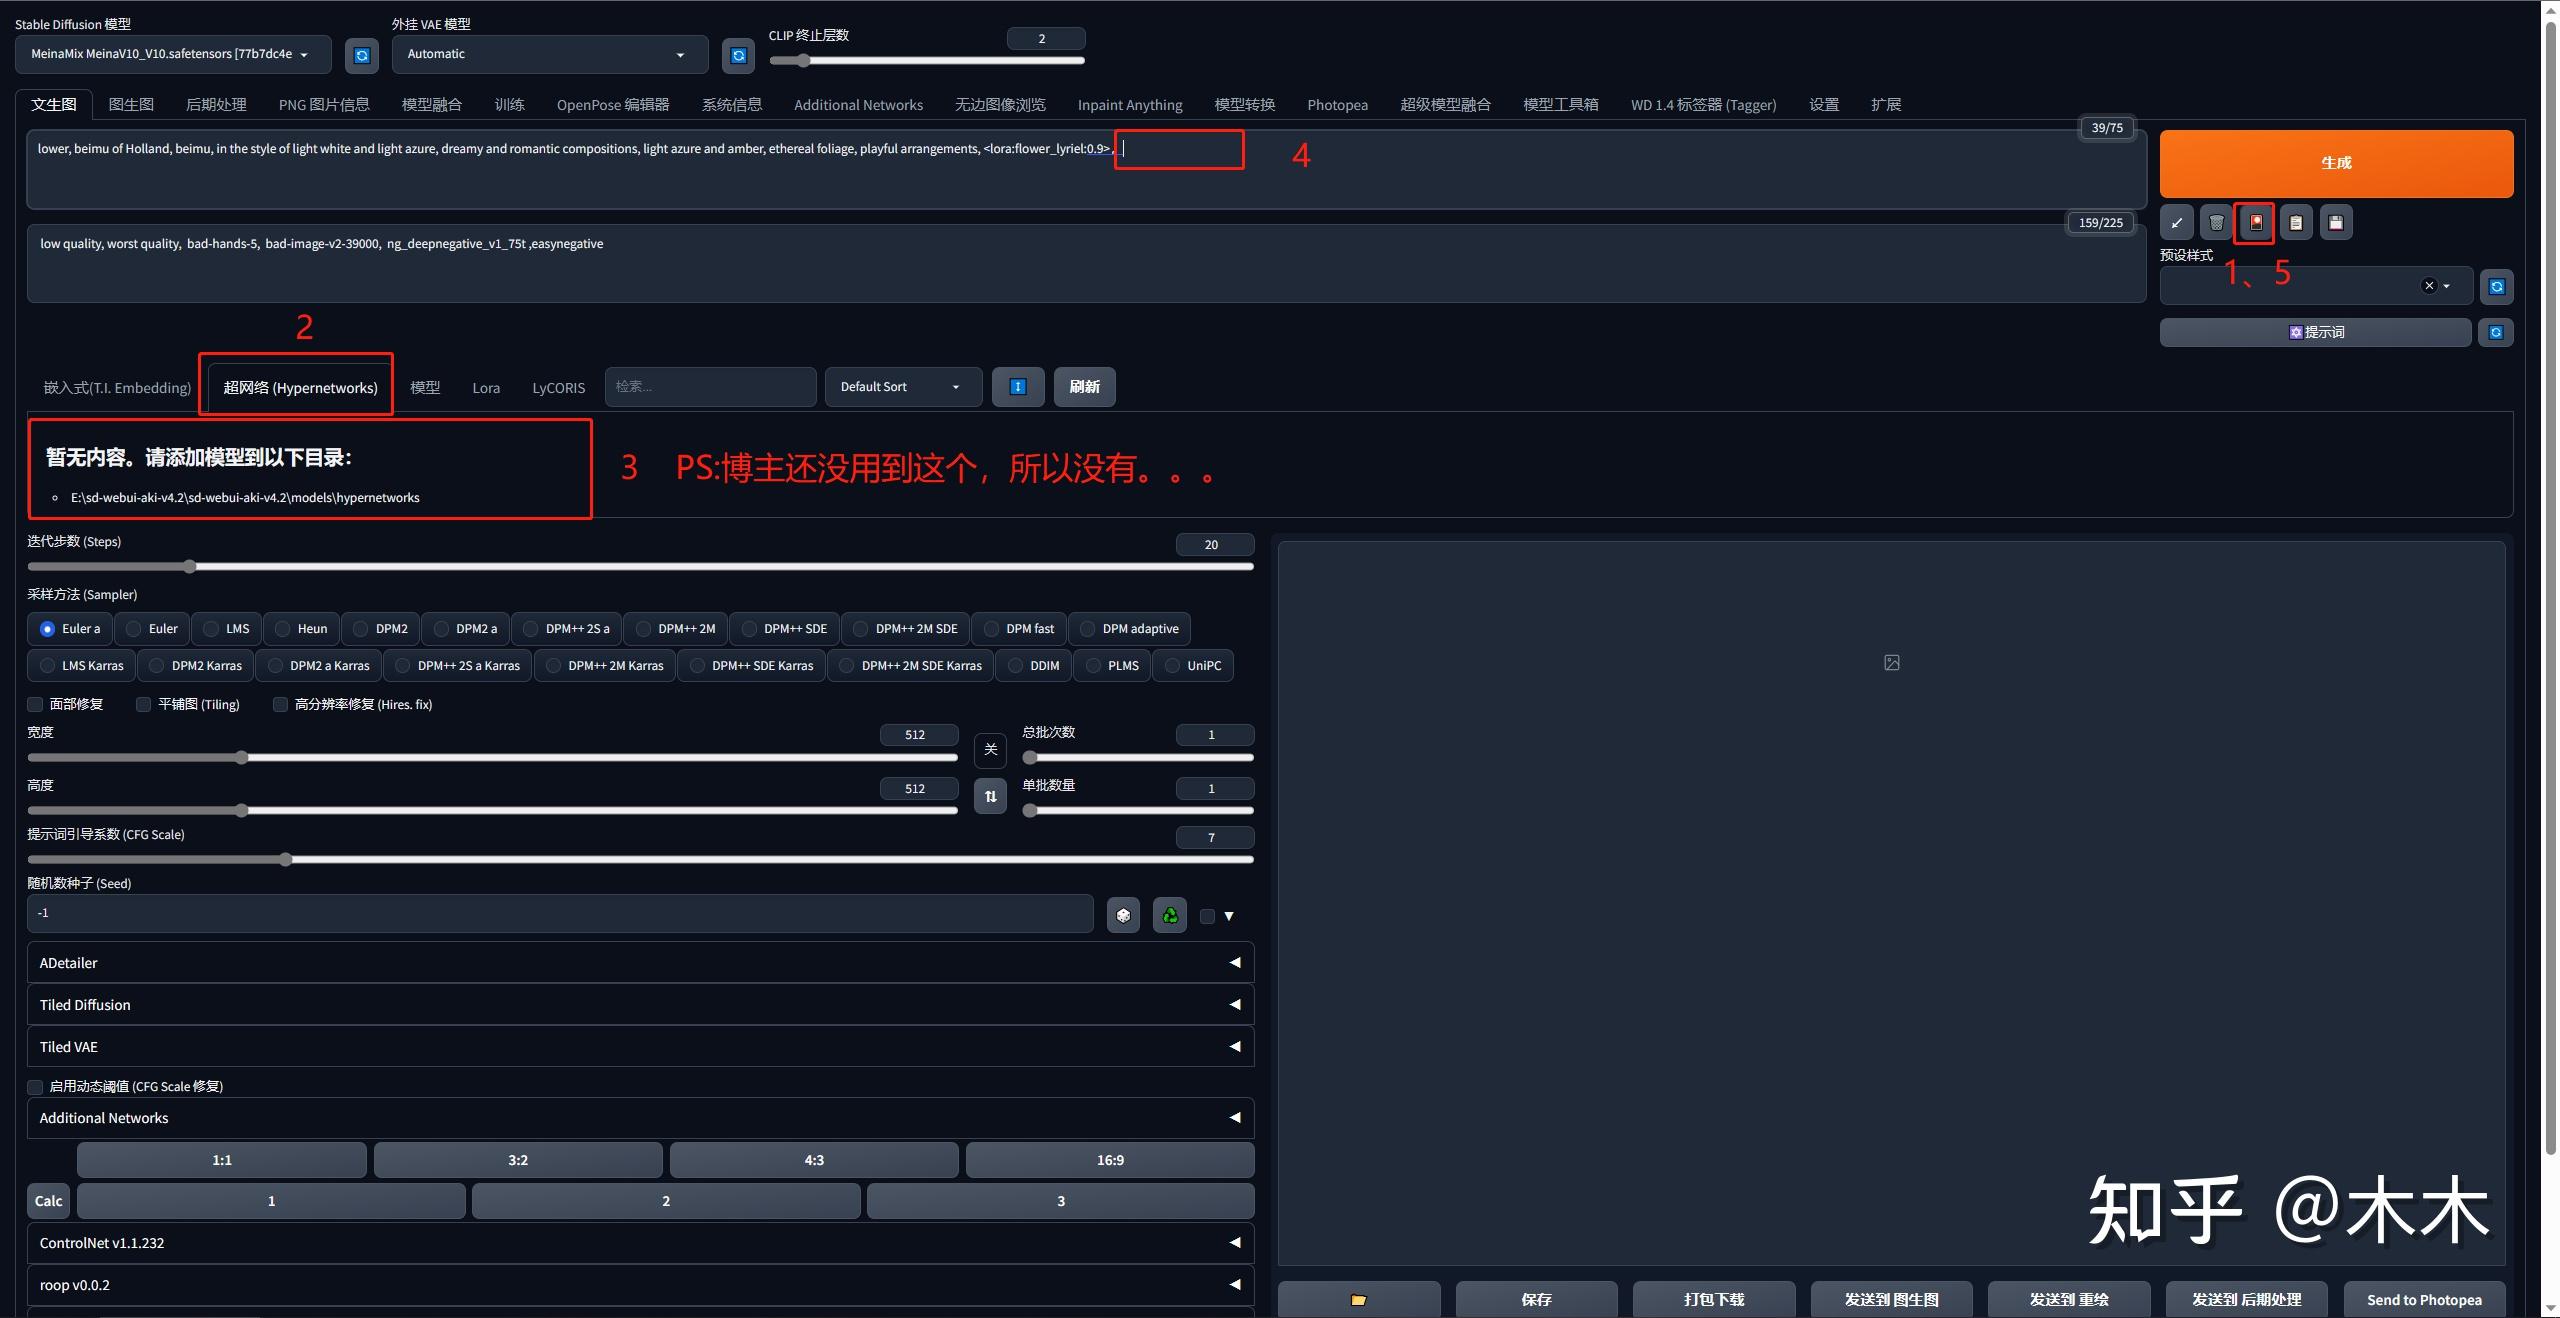This screenshot has height=1318, width=2560.
Task: Click the orange 生成 button
Action: (x=2335, y=163)
